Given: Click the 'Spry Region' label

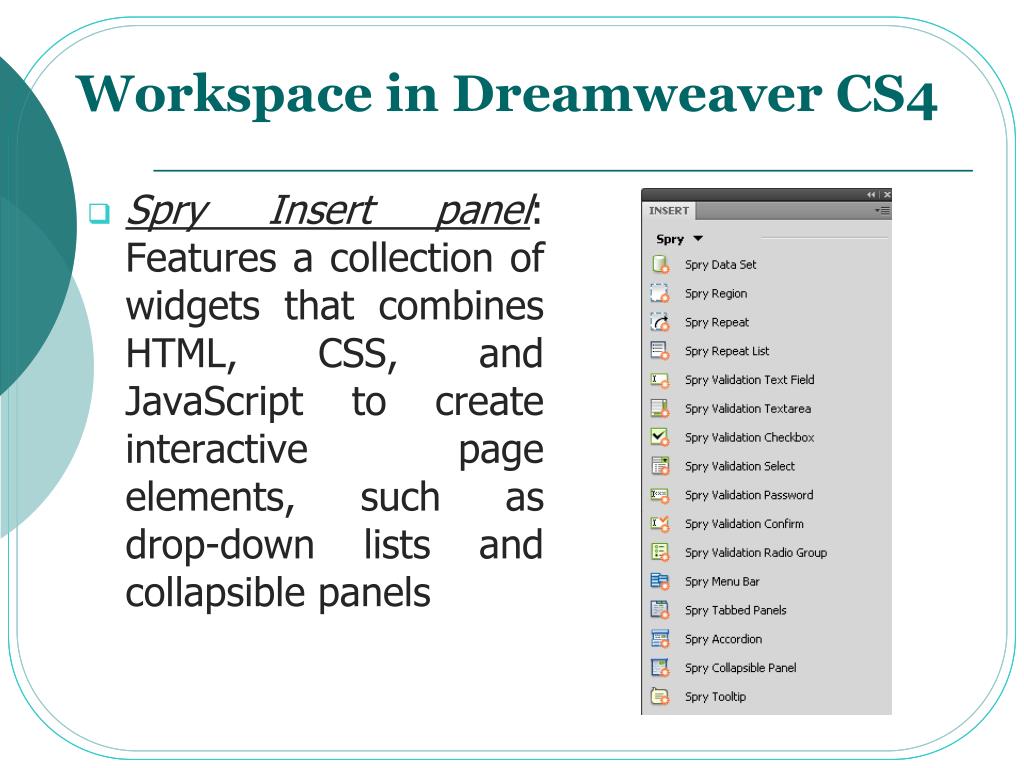Looking at the screenshot, I should (x=716, y=293).
